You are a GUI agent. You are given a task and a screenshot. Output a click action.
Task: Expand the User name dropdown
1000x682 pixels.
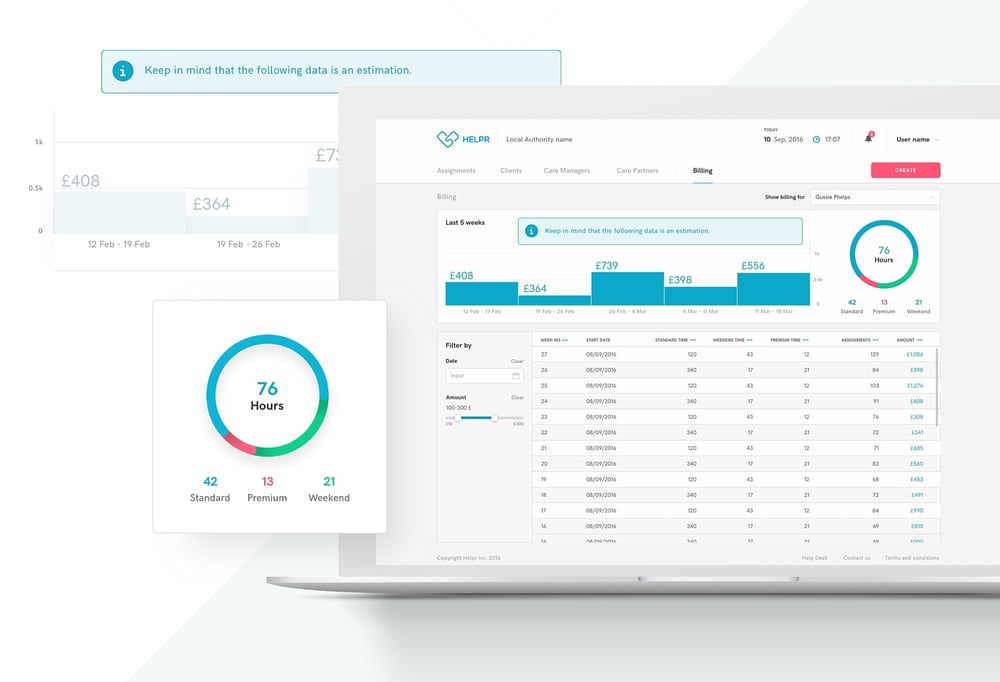pyautogui.click(x=936, y=140)
